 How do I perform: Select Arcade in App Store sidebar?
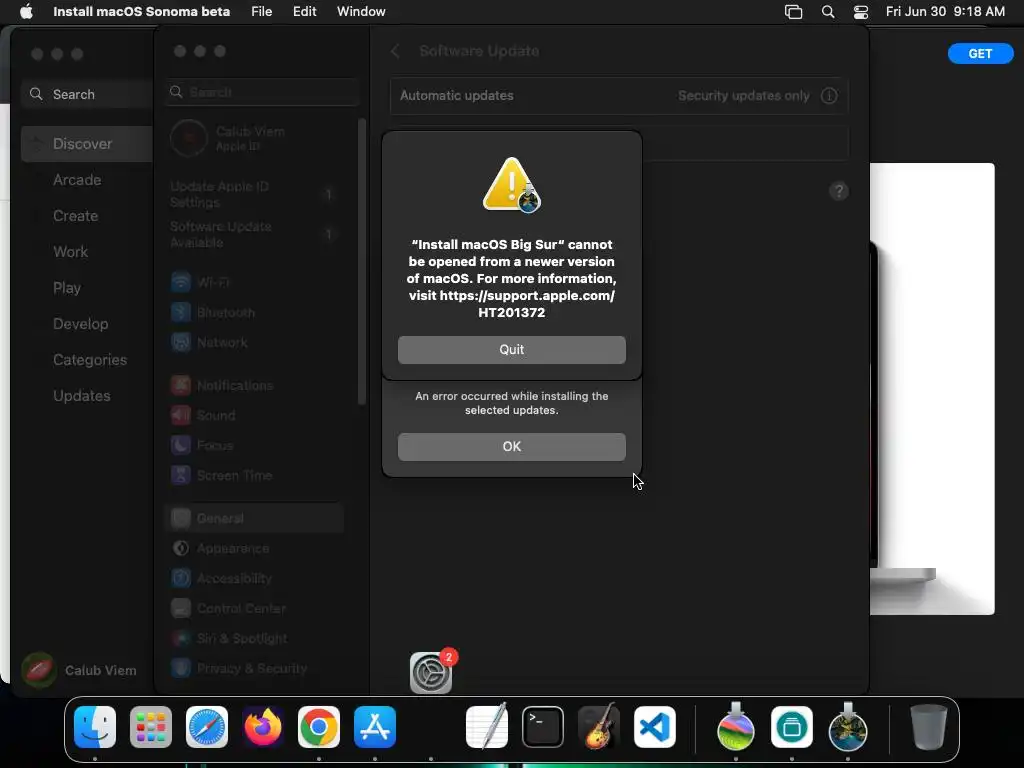[77, 180]
